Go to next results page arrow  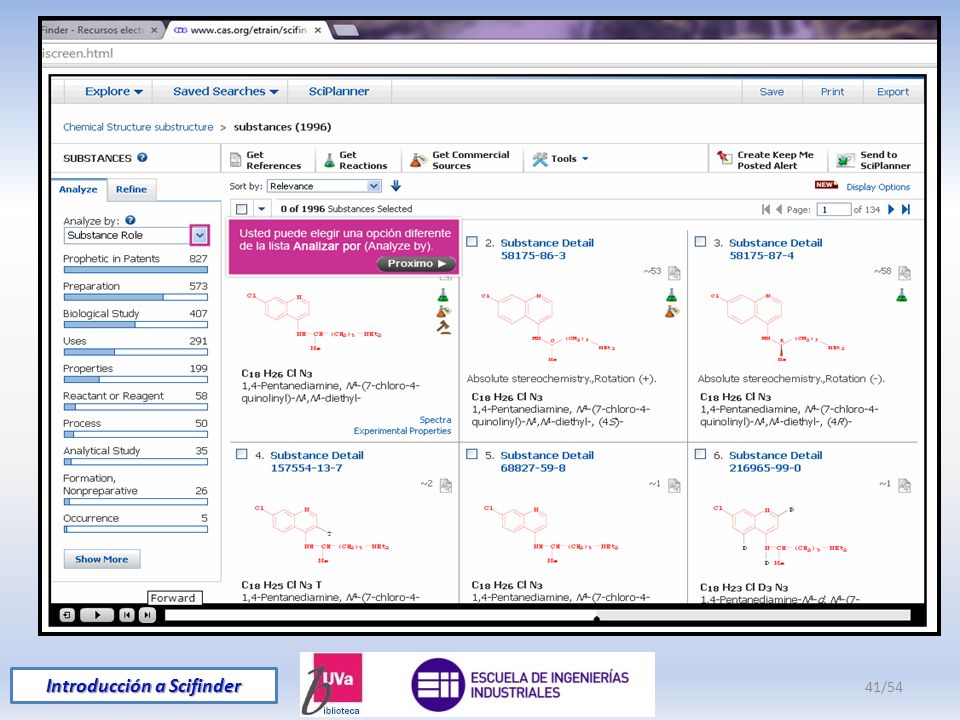pyautogui.click(x=891, y=209)
